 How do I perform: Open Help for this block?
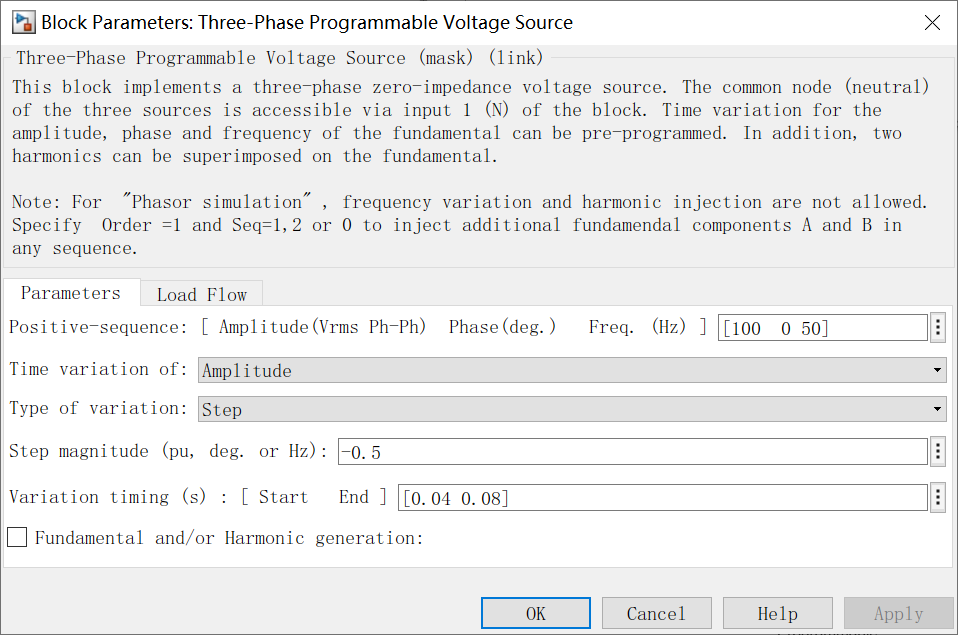[x=777, y=613]
